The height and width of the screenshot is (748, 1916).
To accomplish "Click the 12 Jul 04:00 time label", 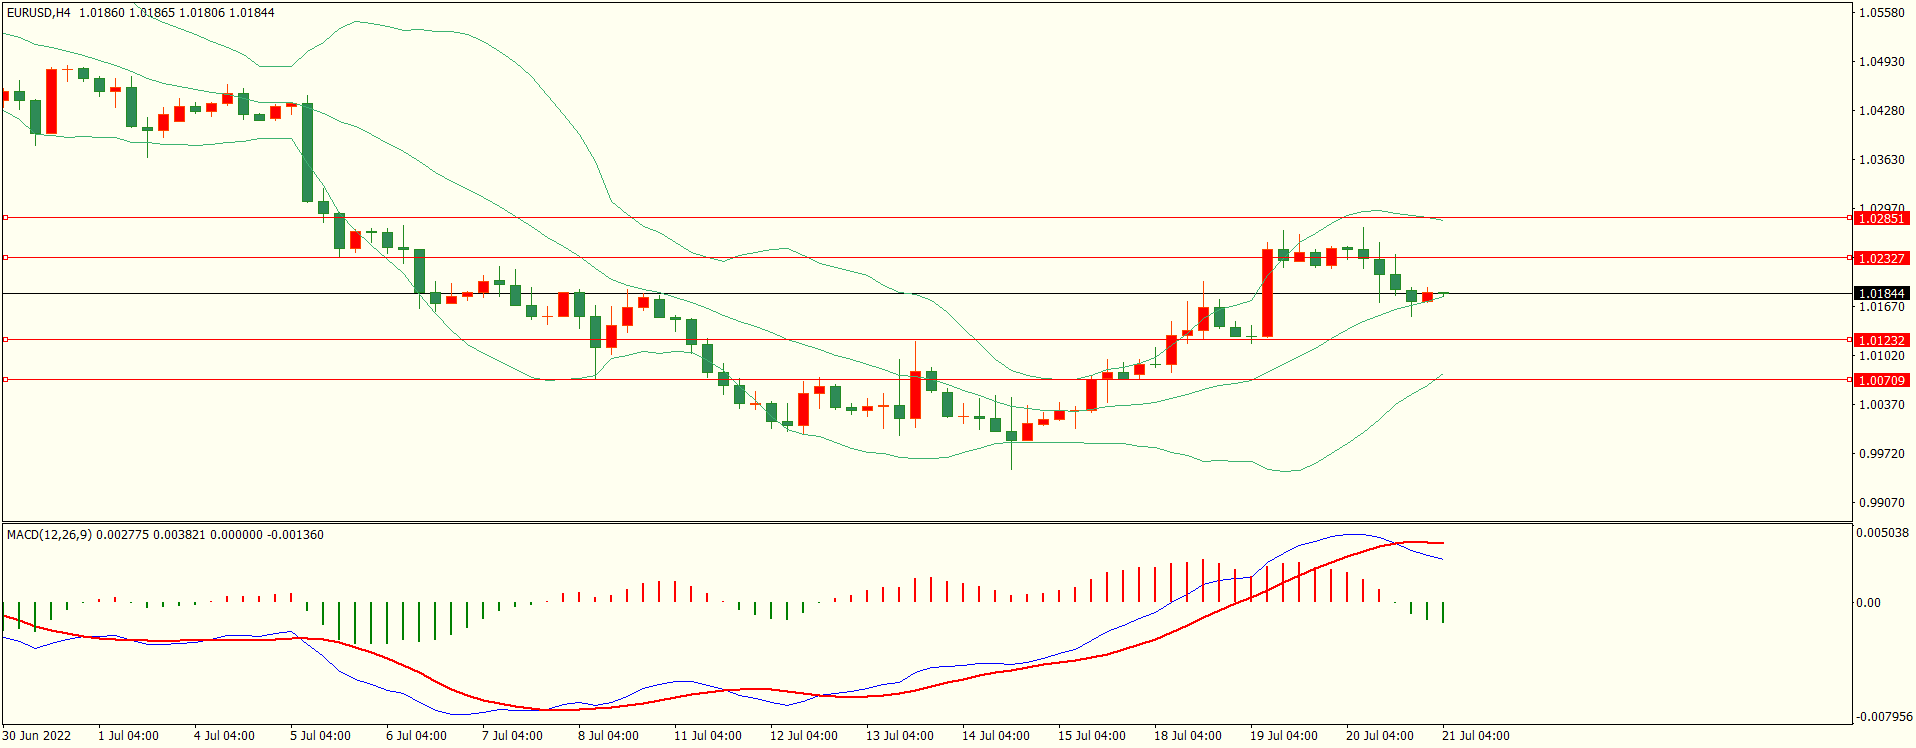I will pos(804,736).
